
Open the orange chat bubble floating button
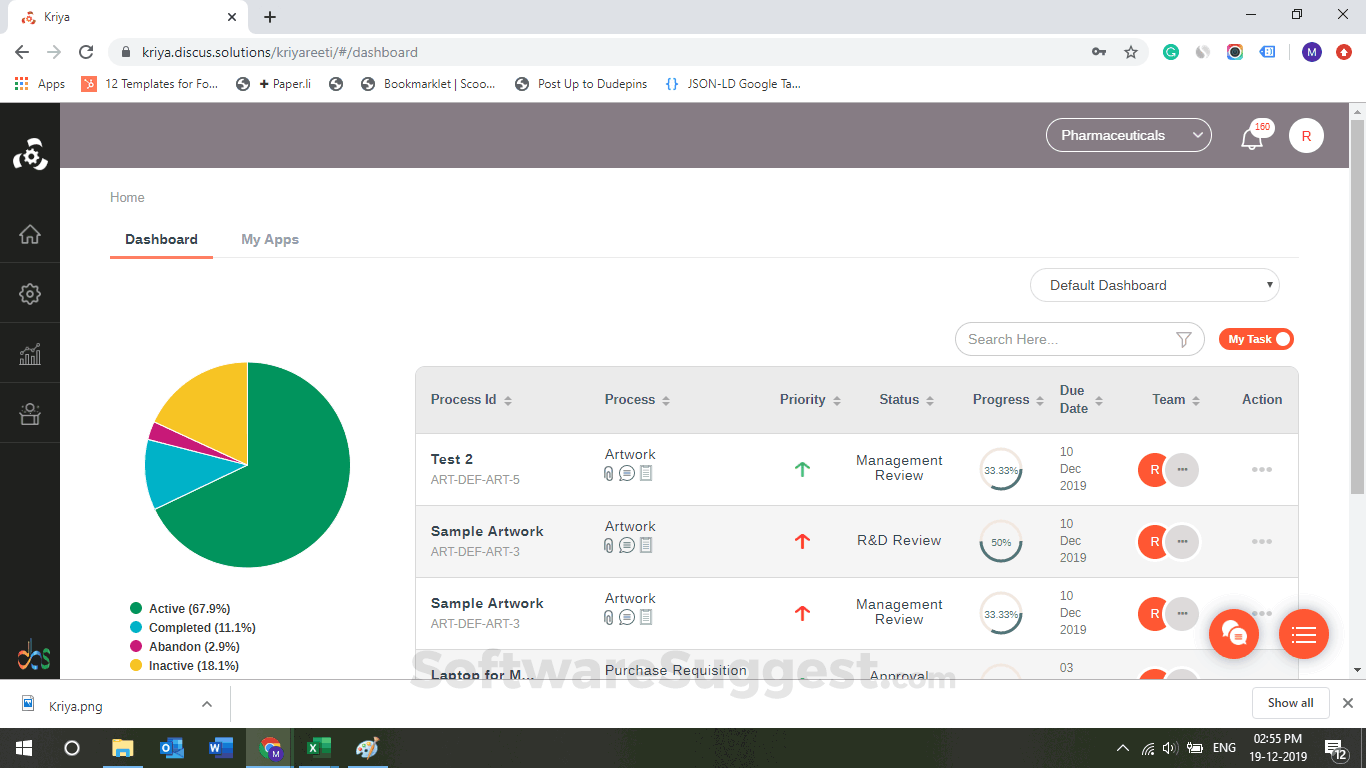(1233, 634)
